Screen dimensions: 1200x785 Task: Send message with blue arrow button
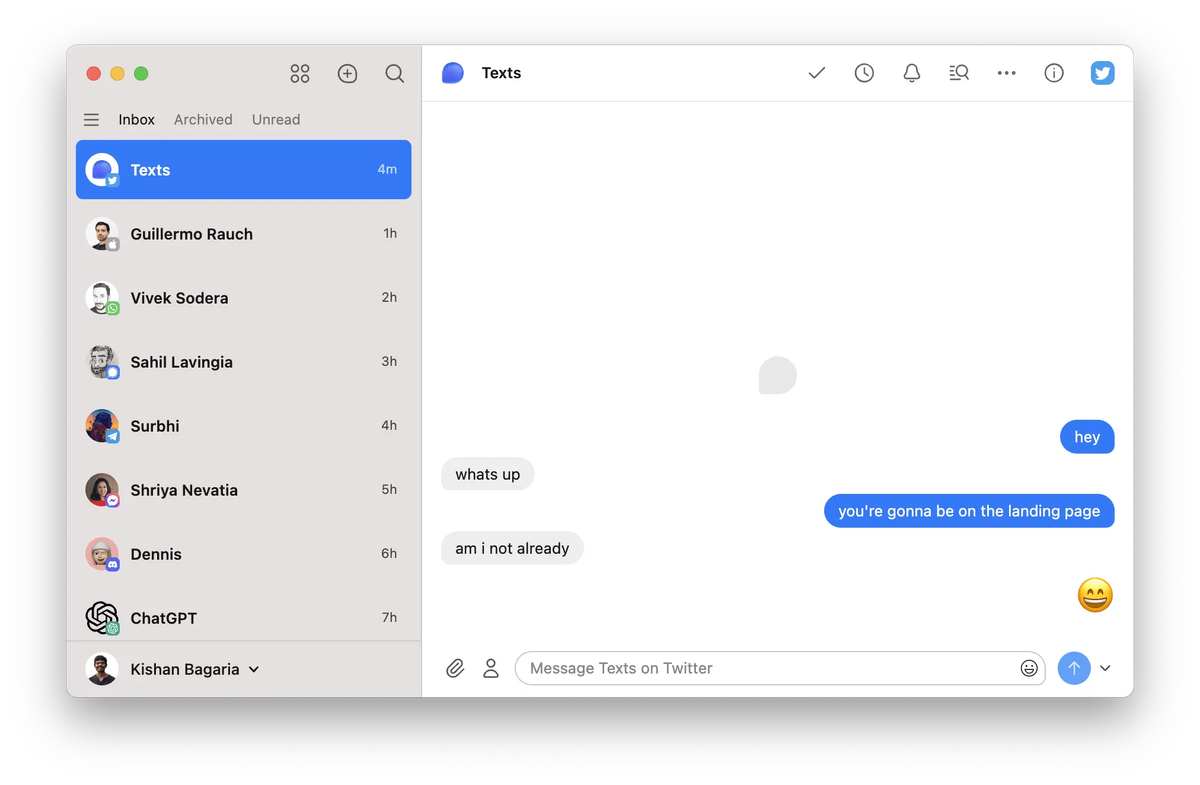[x=1074, y=668]
